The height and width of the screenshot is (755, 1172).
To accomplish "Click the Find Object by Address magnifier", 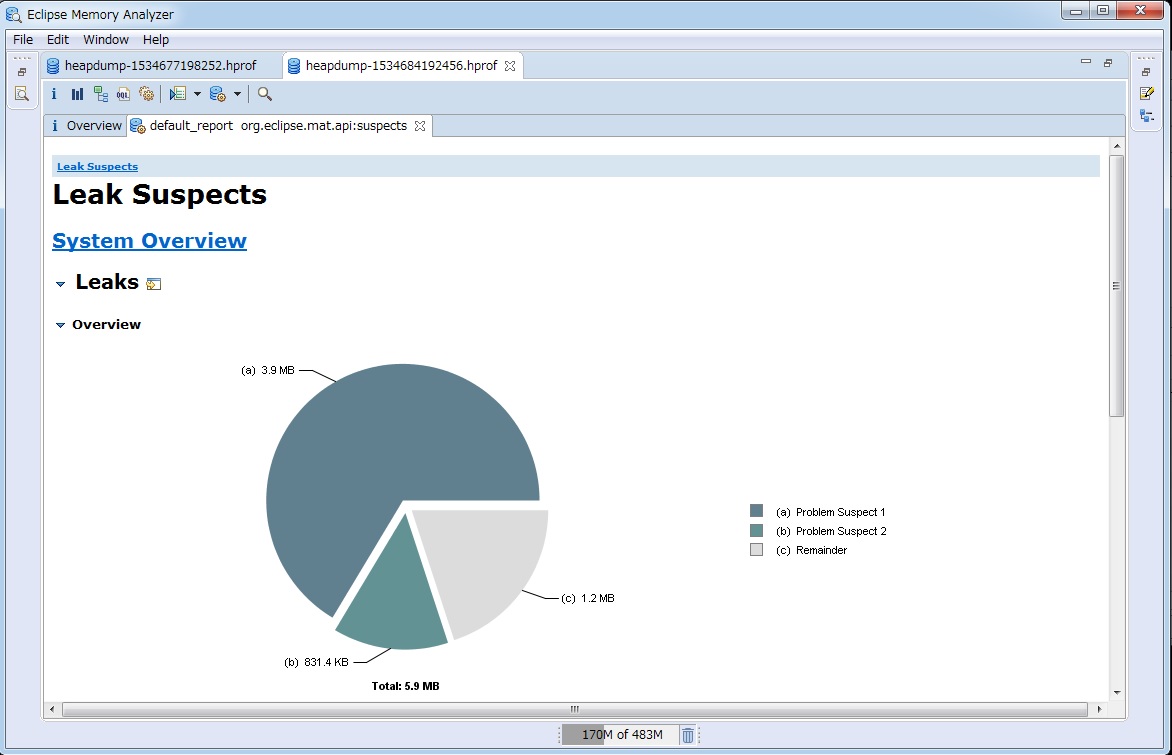I will [264, 94].
